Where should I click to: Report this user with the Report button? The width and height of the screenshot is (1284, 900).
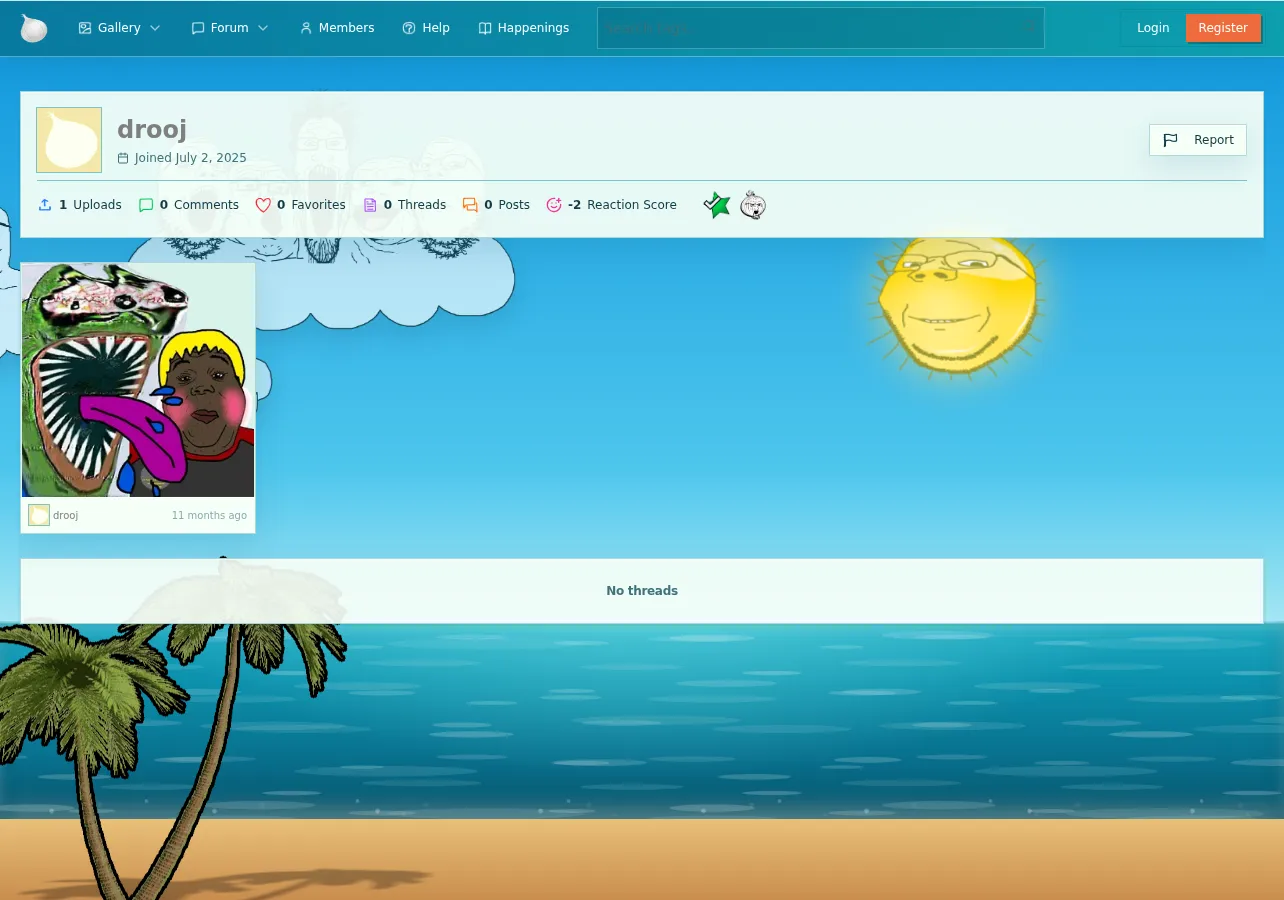click(1198, 140)
